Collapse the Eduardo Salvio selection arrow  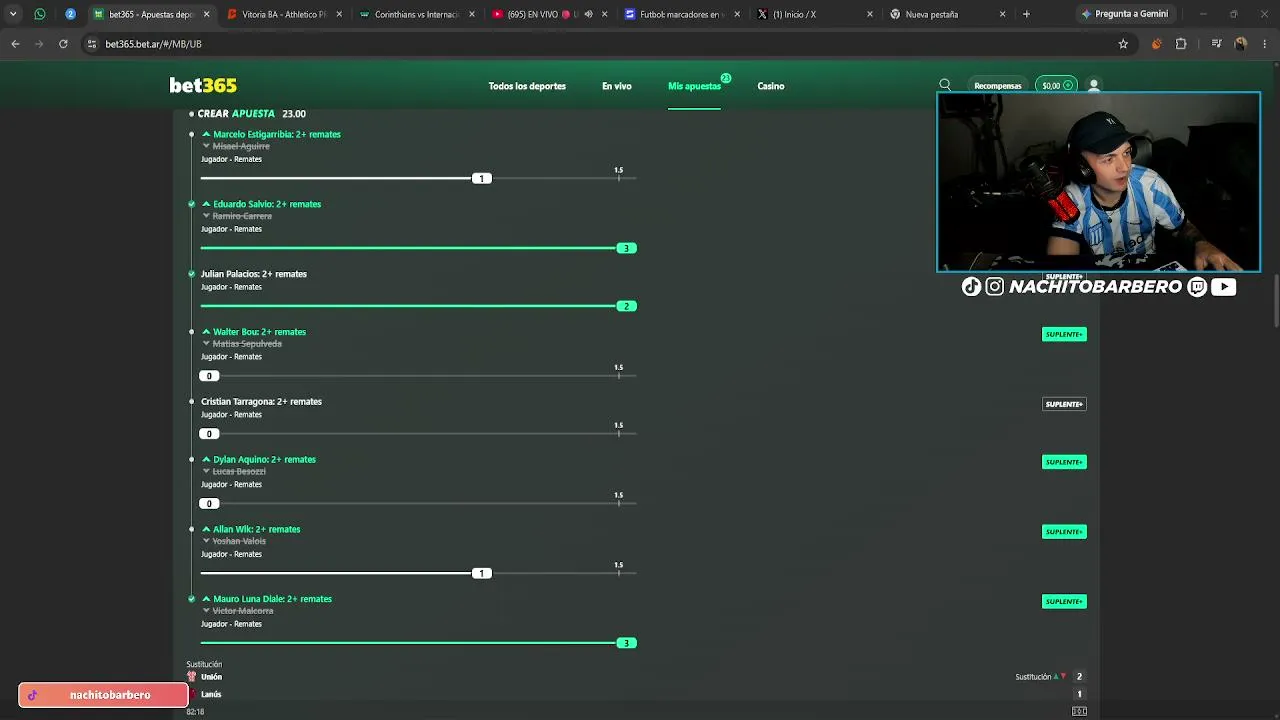click(206, 204)
